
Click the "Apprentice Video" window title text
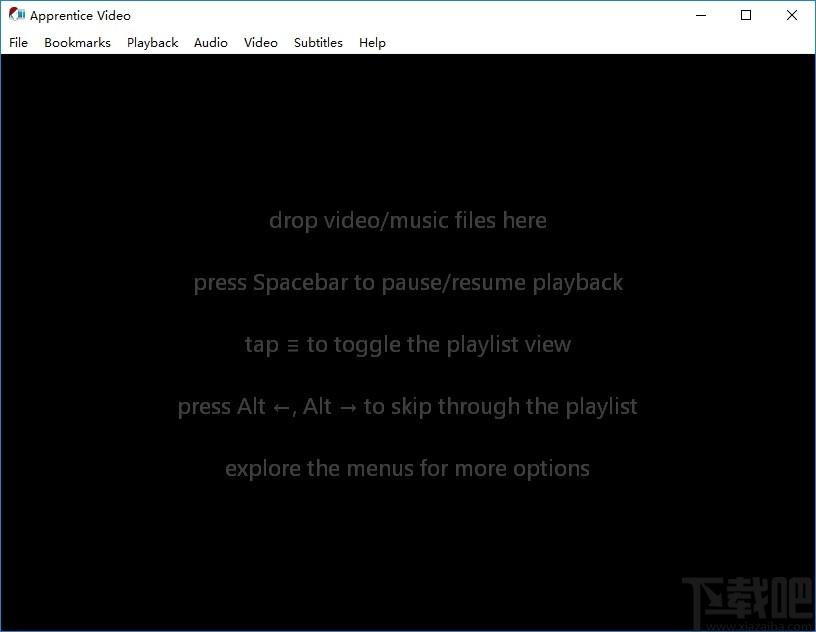pyautogui.click(x=80, y=16)
